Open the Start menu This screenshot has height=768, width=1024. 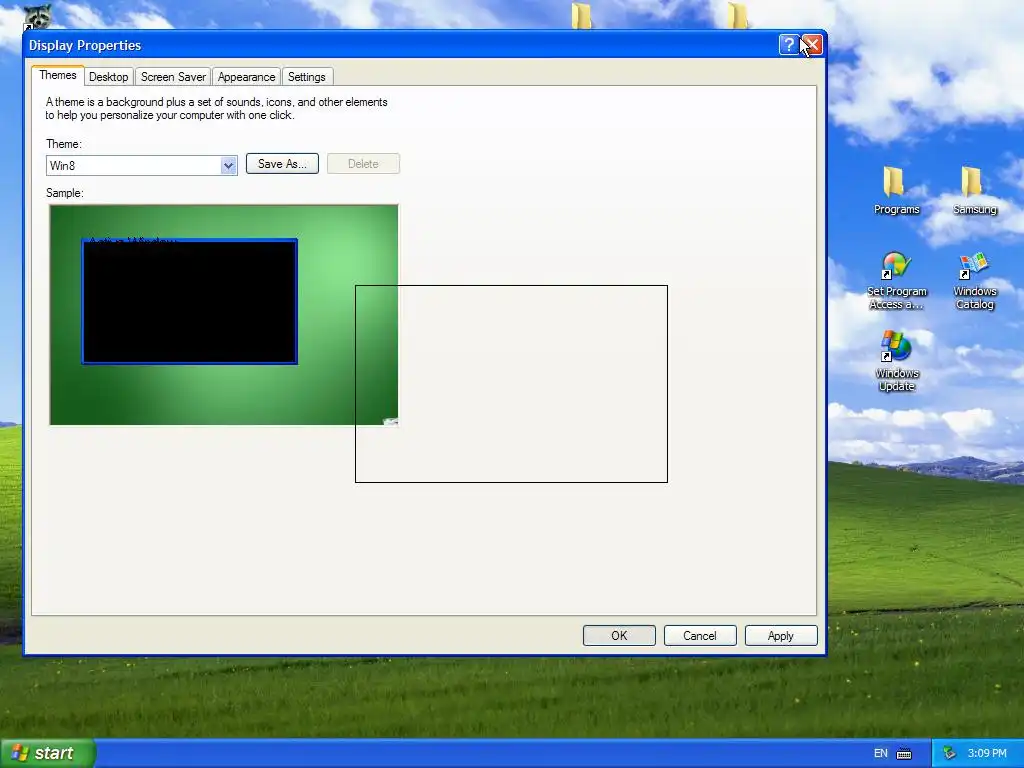[48, 753]
